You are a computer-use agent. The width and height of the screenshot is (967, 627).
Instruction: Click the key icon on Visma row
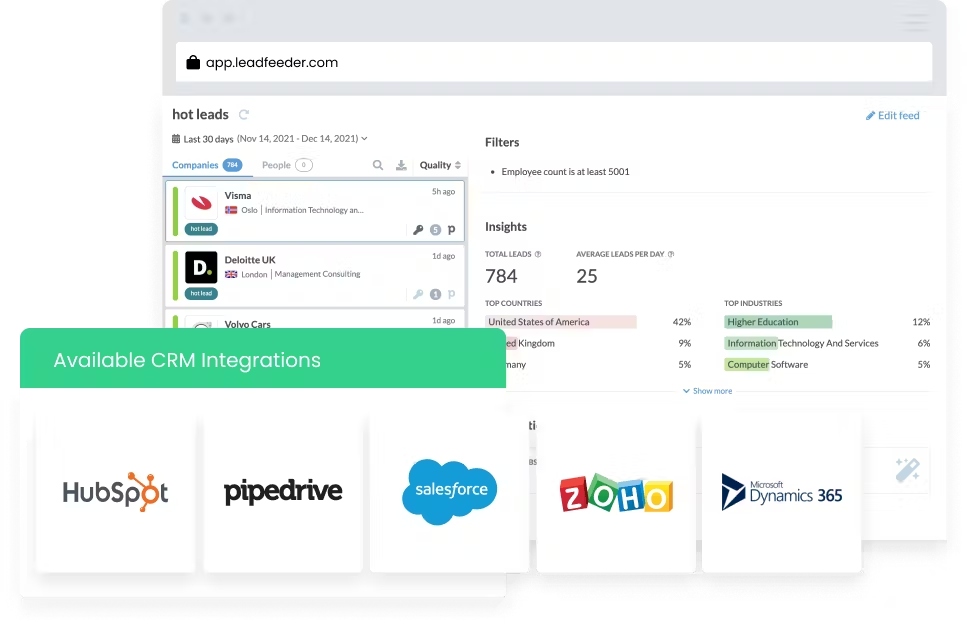pos(418,229)
